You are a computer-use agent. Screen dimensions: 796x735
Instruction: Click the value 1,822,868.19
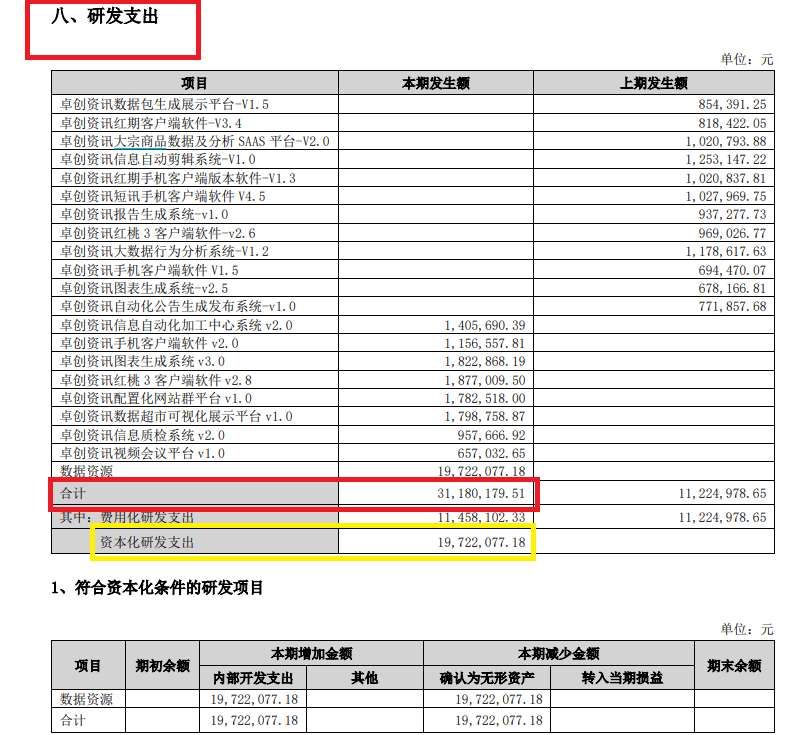point(485,361)
